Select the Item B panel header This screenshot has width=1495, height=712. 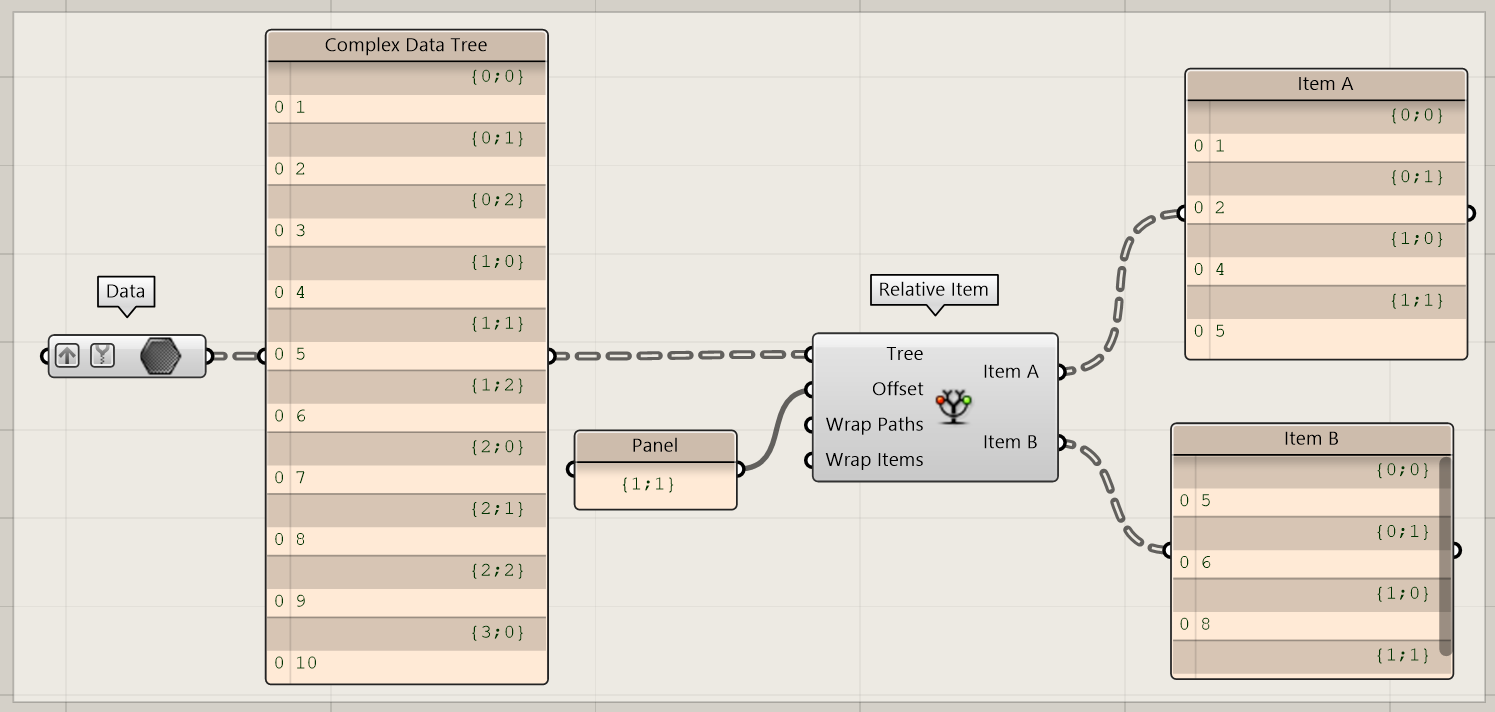1311,439
